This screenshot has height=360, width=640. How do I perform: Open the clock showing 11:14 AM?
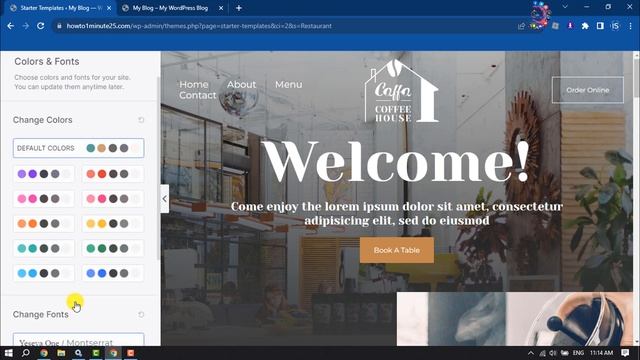pos(601,353)
